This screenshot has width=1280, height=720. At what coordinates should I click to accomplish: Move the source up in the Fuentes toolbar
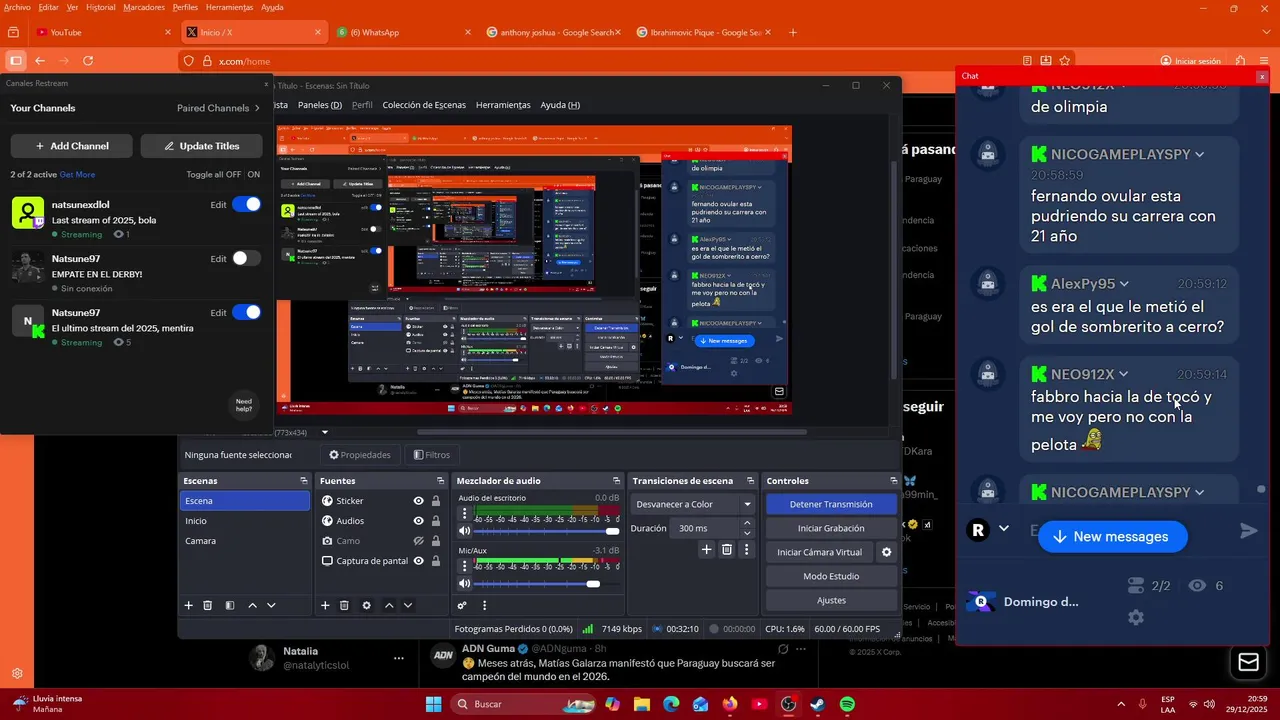(389, 605)
